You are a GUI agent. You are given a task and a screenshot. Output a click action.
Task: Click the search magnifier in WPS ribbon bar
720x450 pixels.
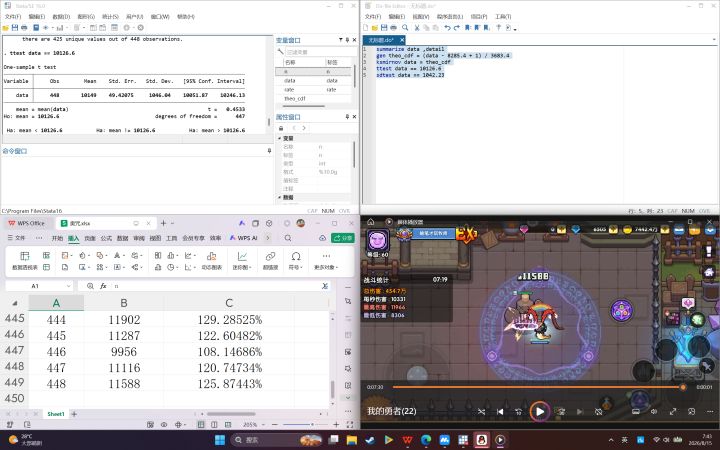coord(288,238)
